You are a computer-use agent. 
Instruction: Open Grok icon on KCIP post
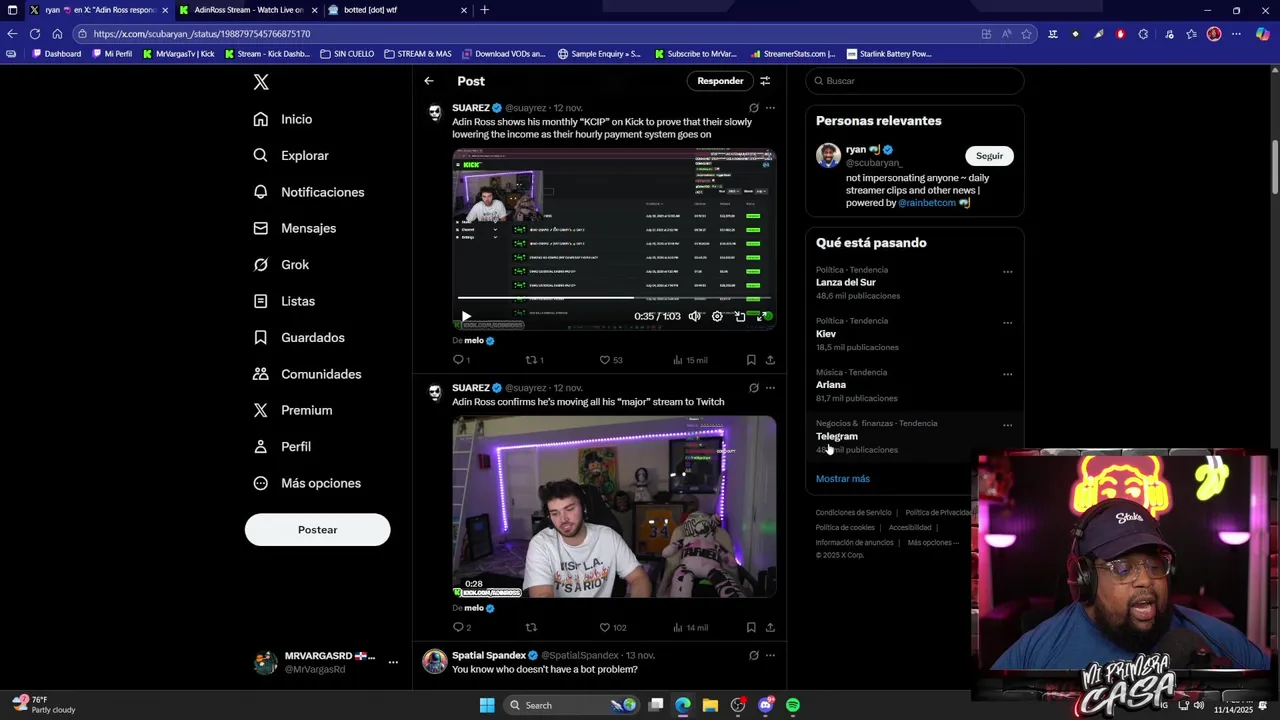[x=753, y=108]
